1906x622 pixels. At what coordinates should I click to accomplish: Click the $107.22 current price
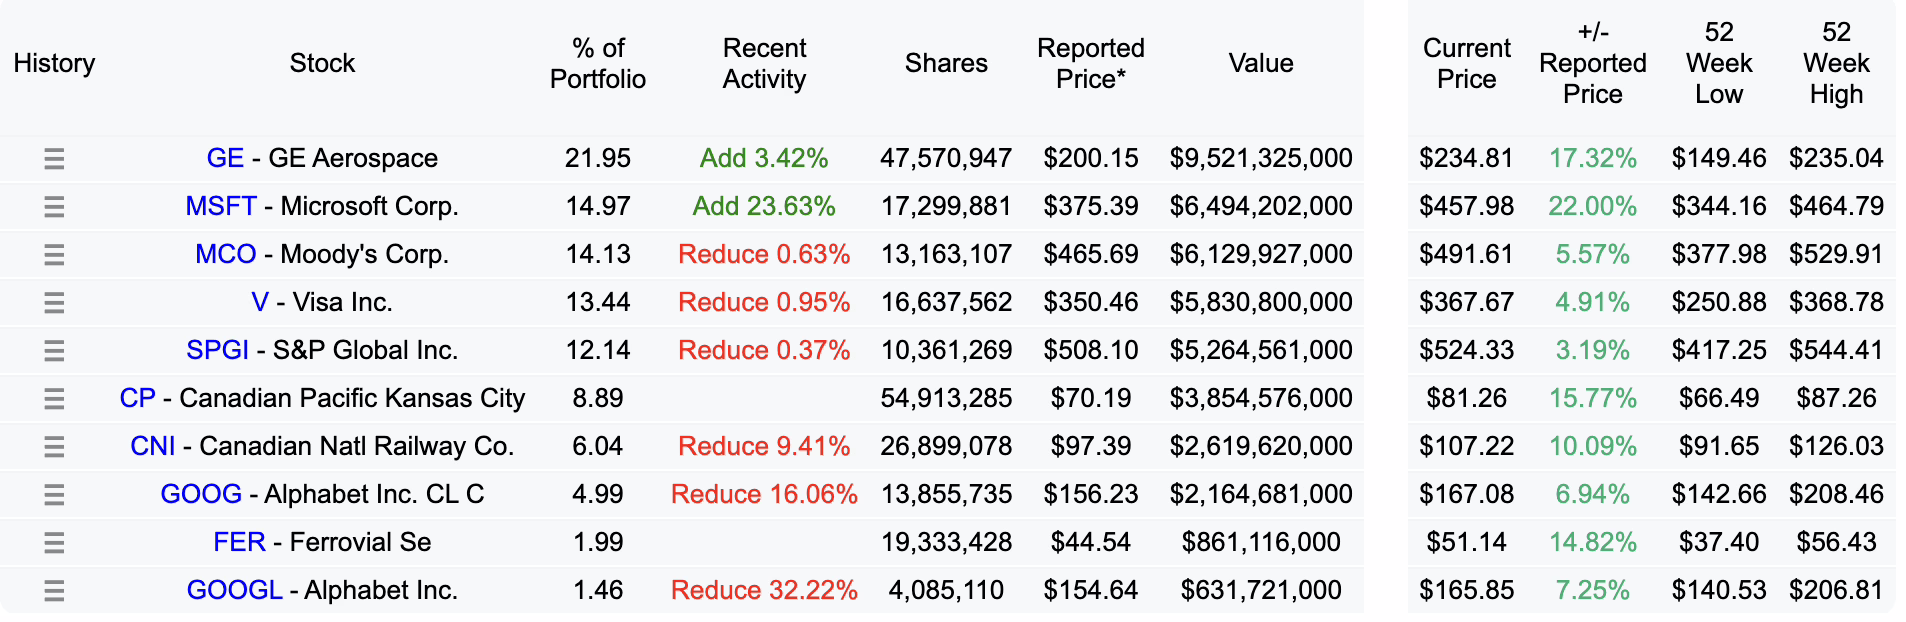pyautogui.click(x=1467, y=446)
